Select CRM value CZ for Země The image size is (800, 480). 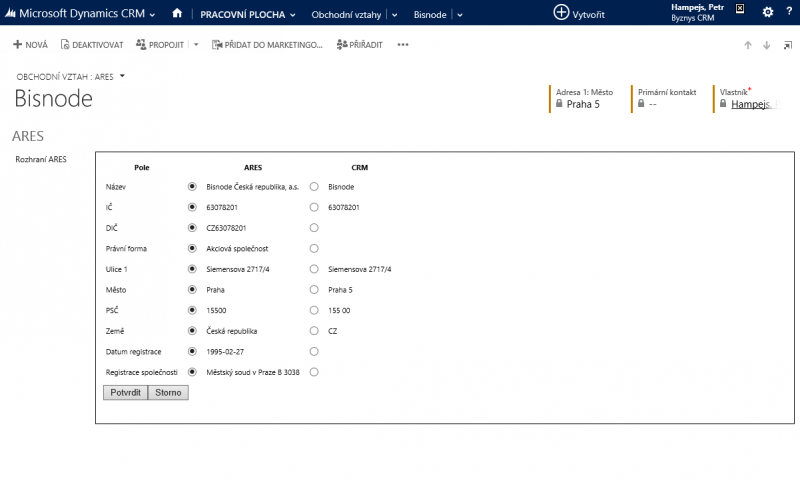click(314, 331)
